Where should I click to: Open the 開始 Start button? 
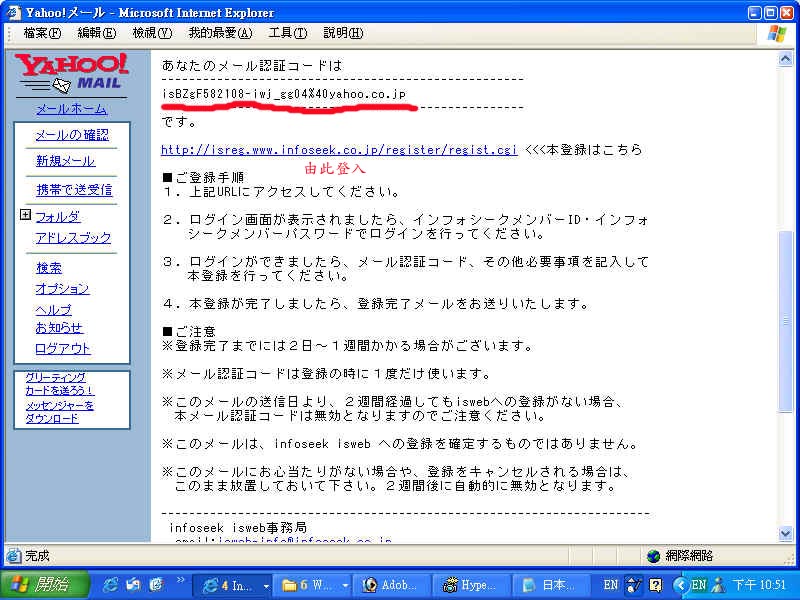coord(45,584)
